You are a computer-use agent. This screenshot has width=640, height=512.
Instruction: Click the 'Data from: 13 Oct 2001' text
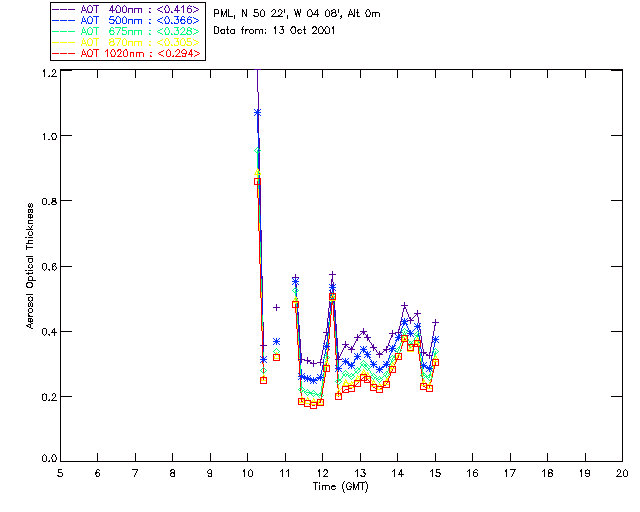tap(274, 31)
